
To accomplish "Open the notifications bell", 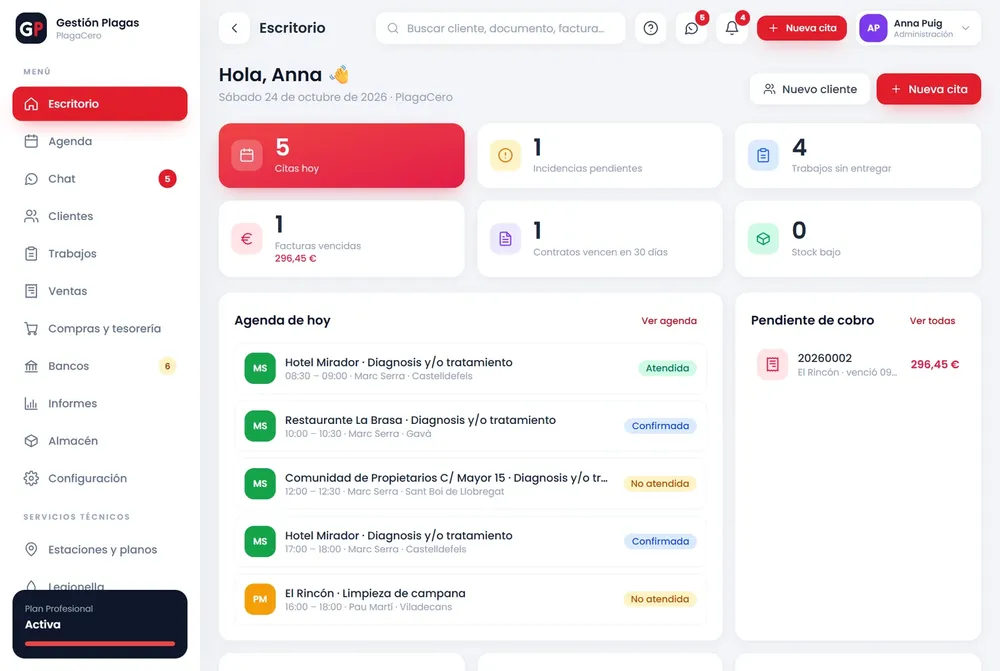I will 732,28.
